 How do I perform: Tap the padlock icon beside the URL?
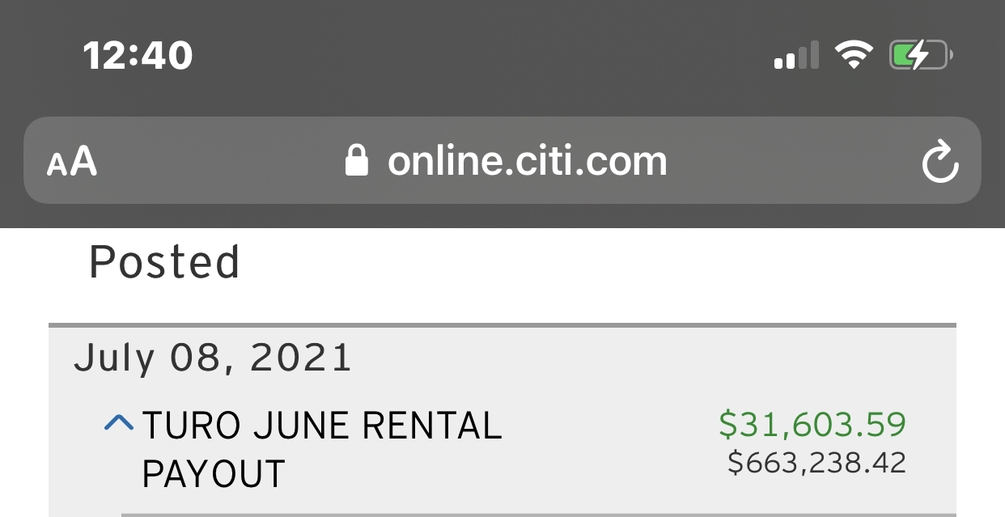point(357,161)
